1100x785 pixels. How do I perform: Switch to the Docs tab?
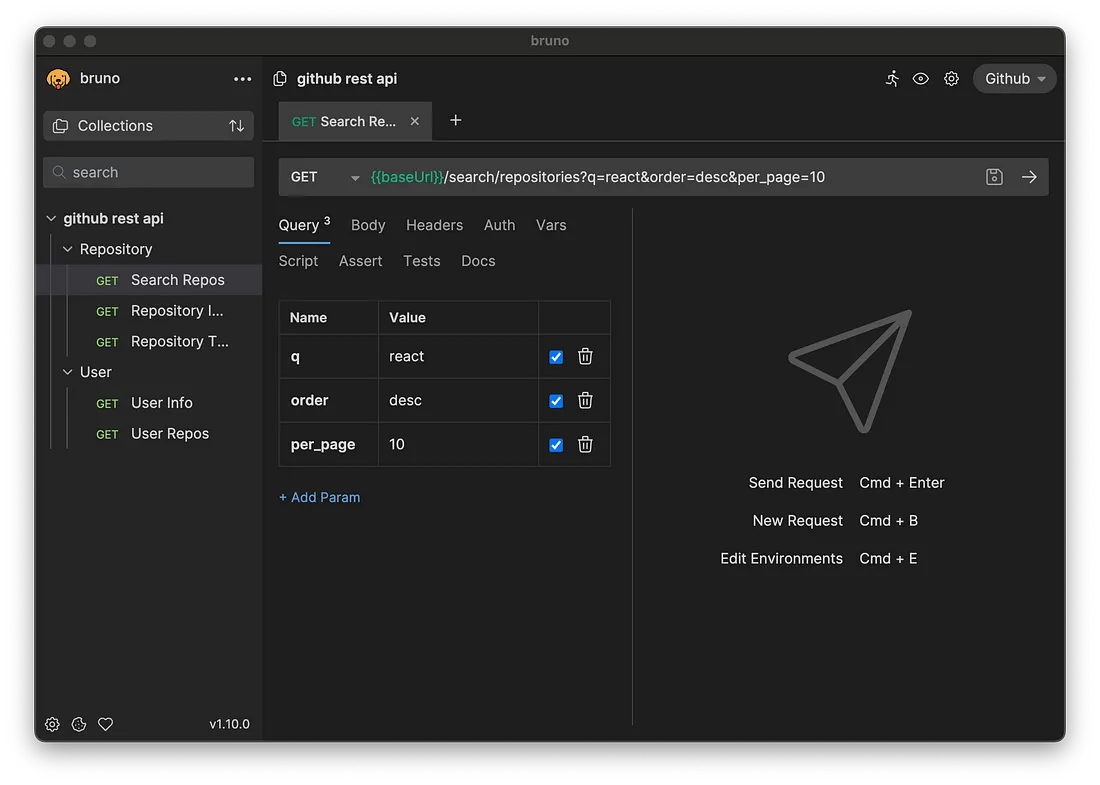pos(478,261)
